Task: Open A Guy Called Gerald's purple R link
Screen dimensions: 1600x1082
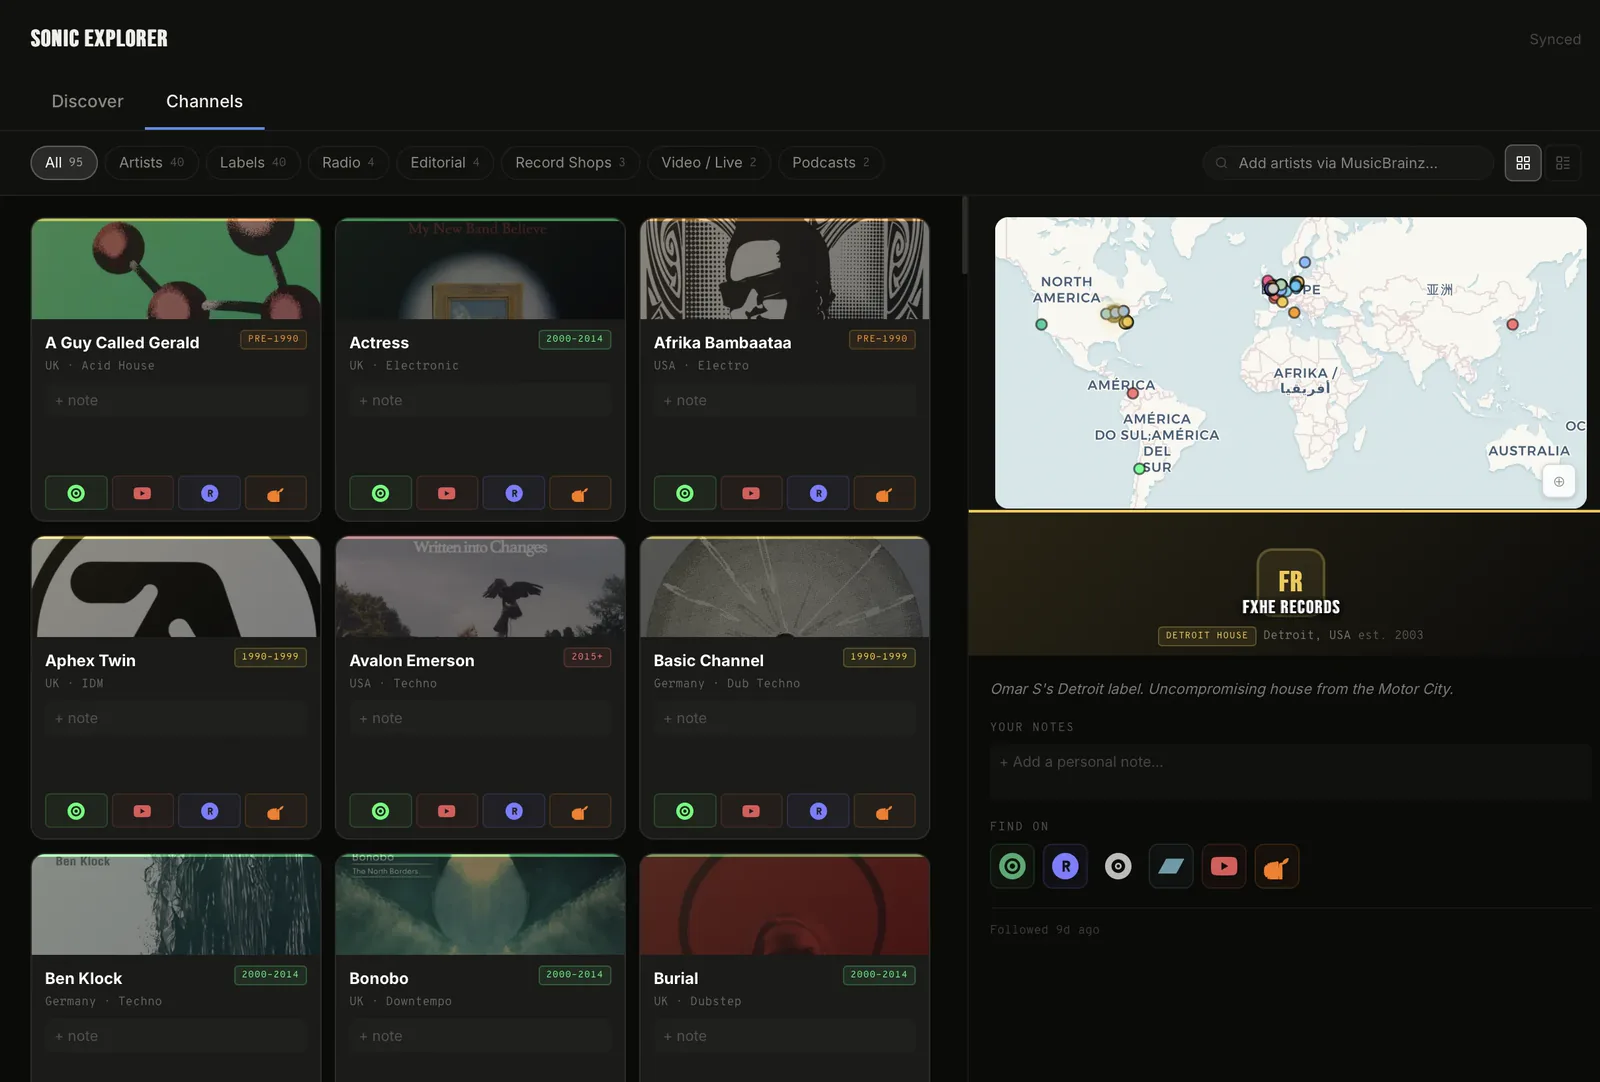Action: click(x=210, y=493)
